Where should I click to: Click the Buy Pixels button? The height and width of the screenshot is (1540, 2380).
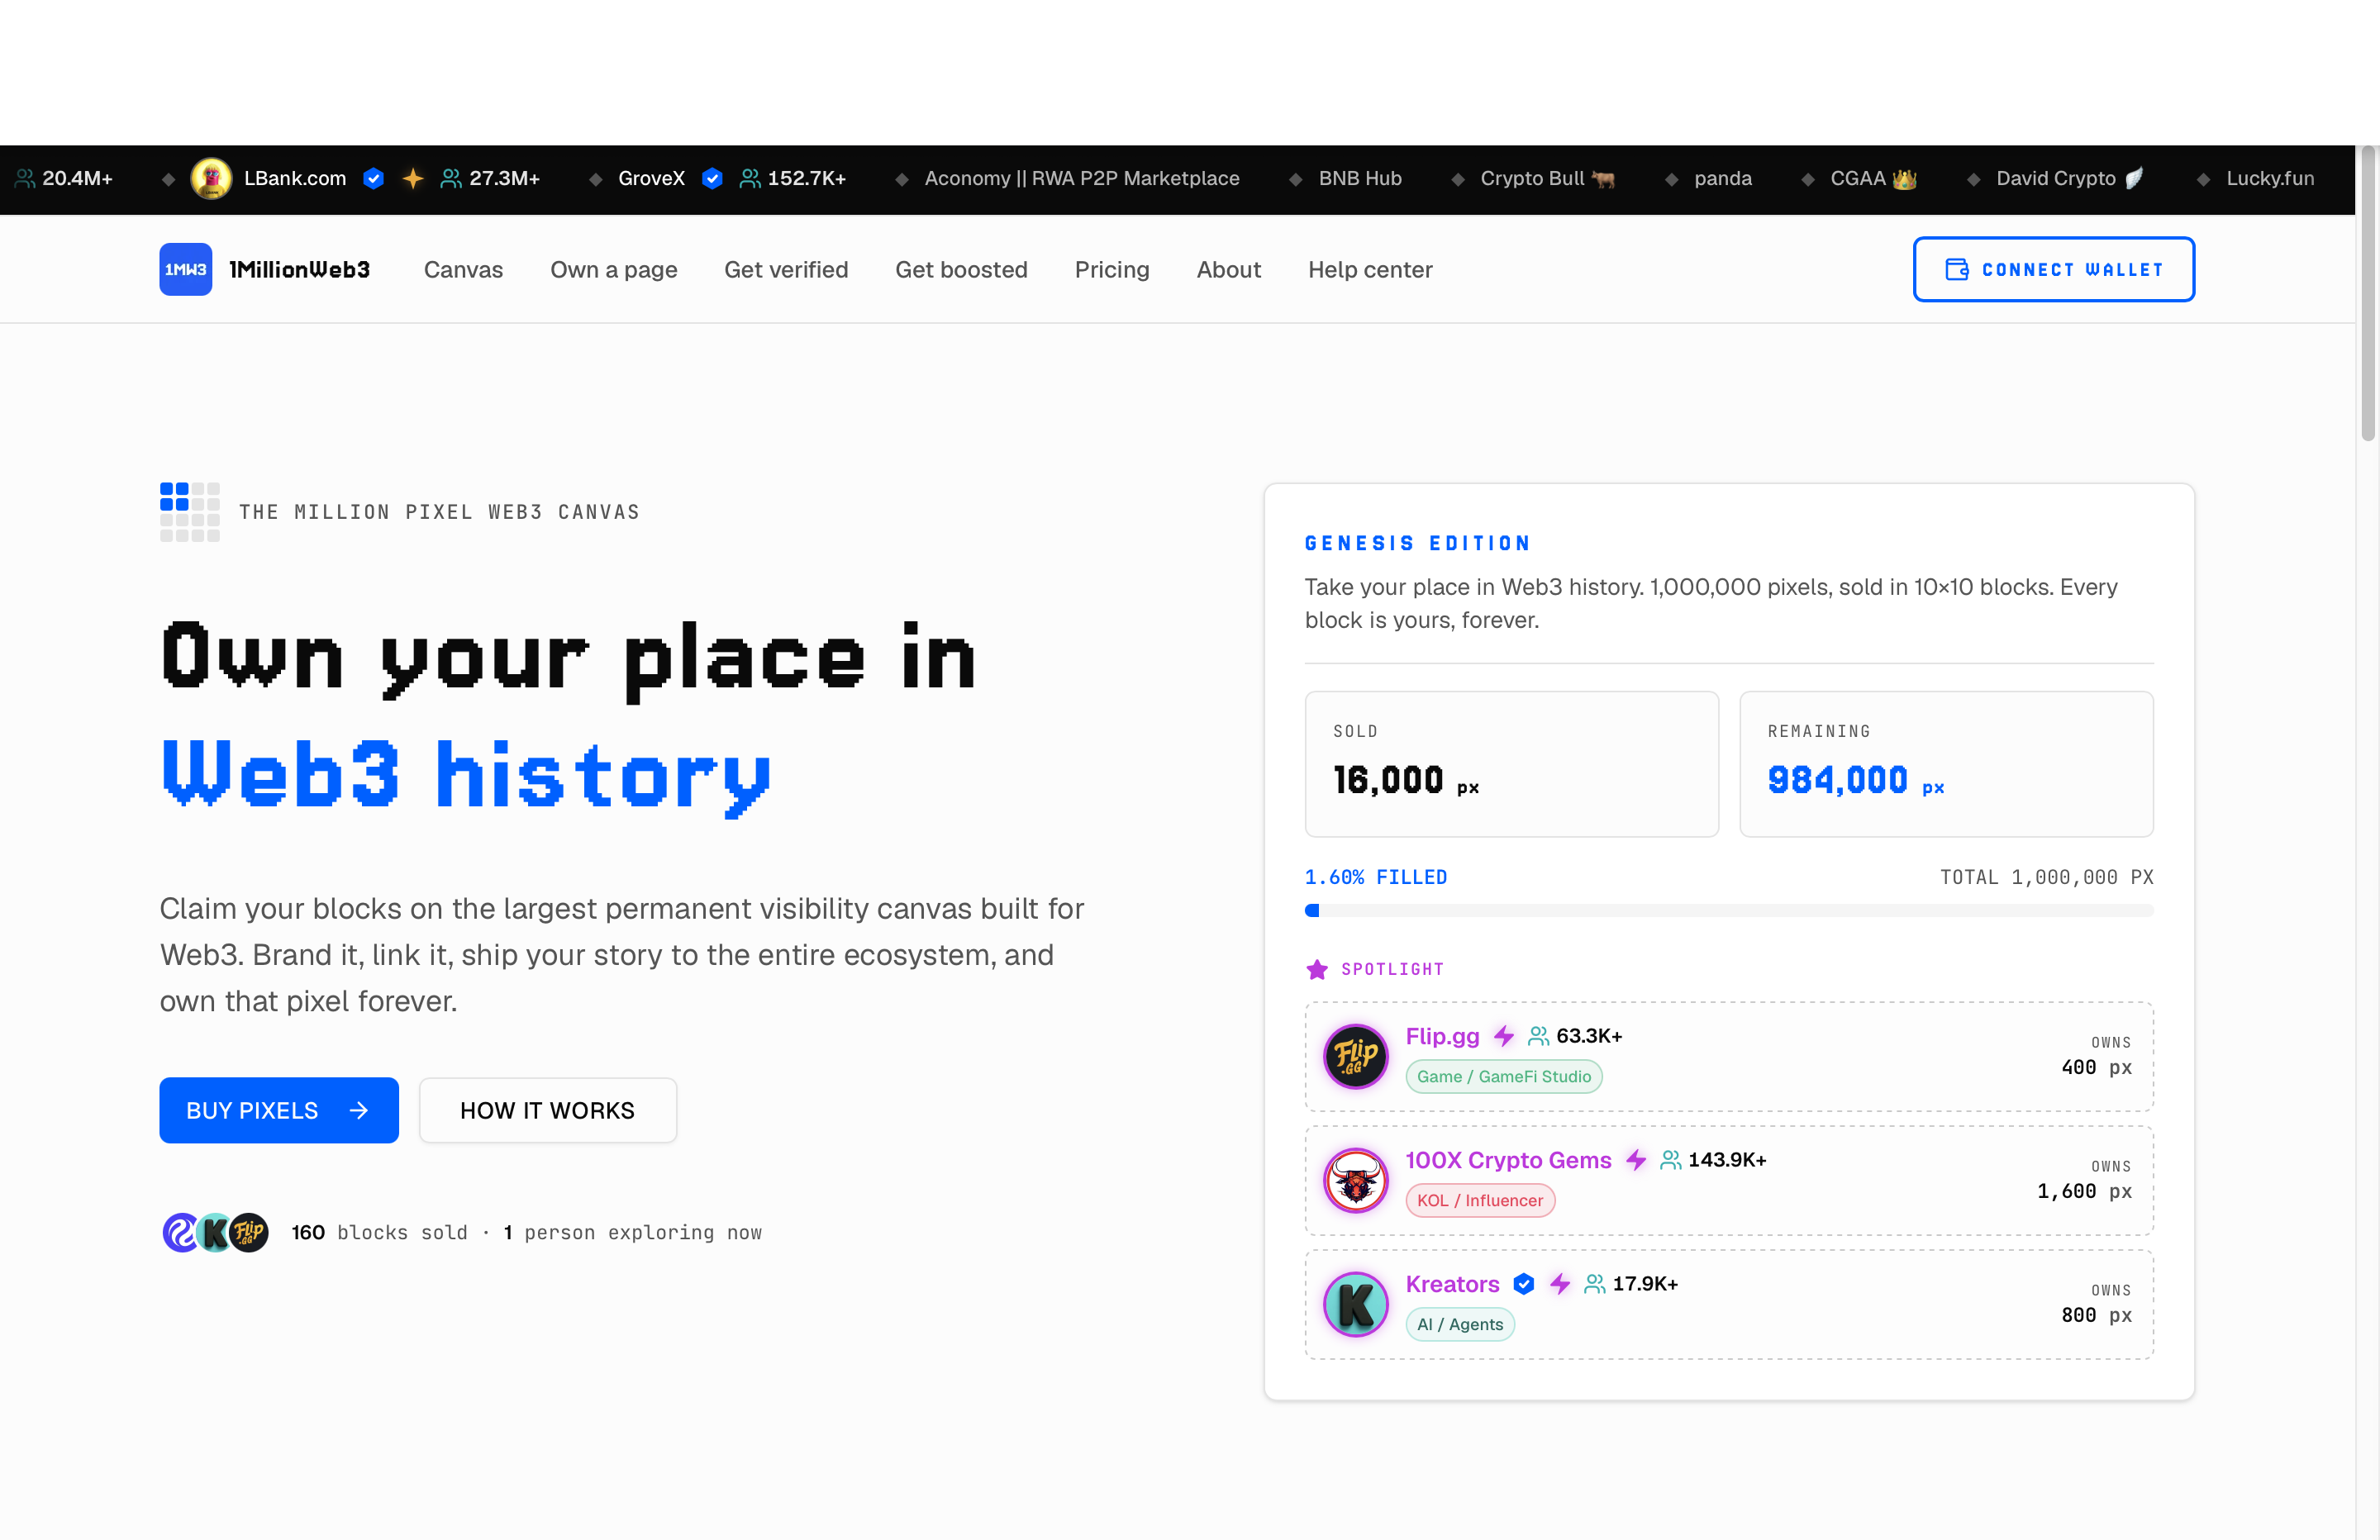point(279,1110)
